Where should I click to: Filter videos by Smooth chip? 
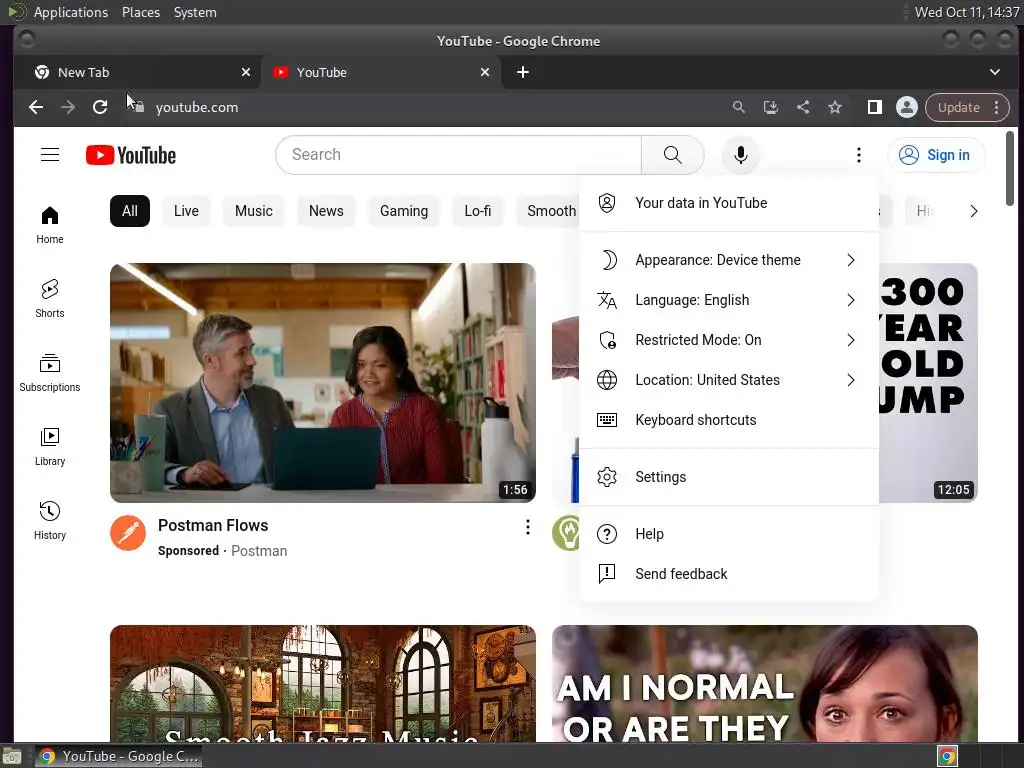549,211
